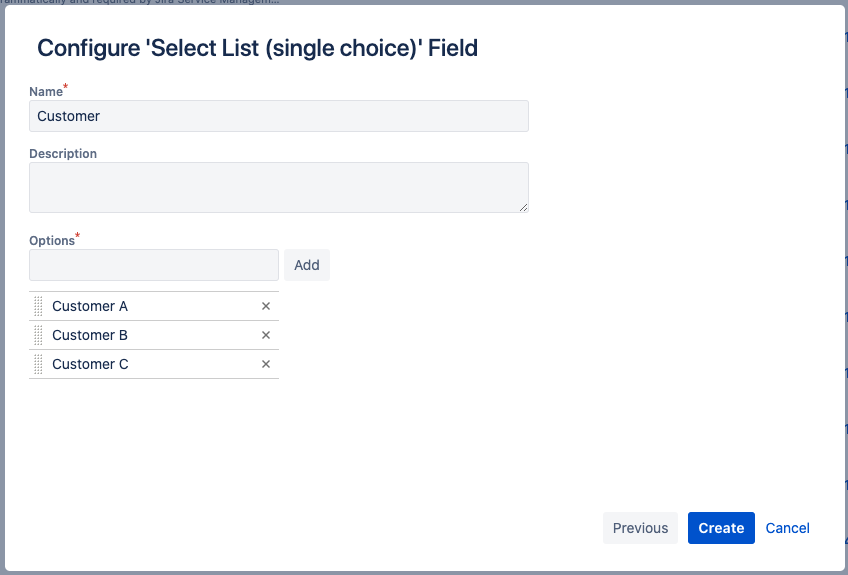Click drag handle for Customer B
The width and height of the screenshot is (848, 575).
(39, 335)
